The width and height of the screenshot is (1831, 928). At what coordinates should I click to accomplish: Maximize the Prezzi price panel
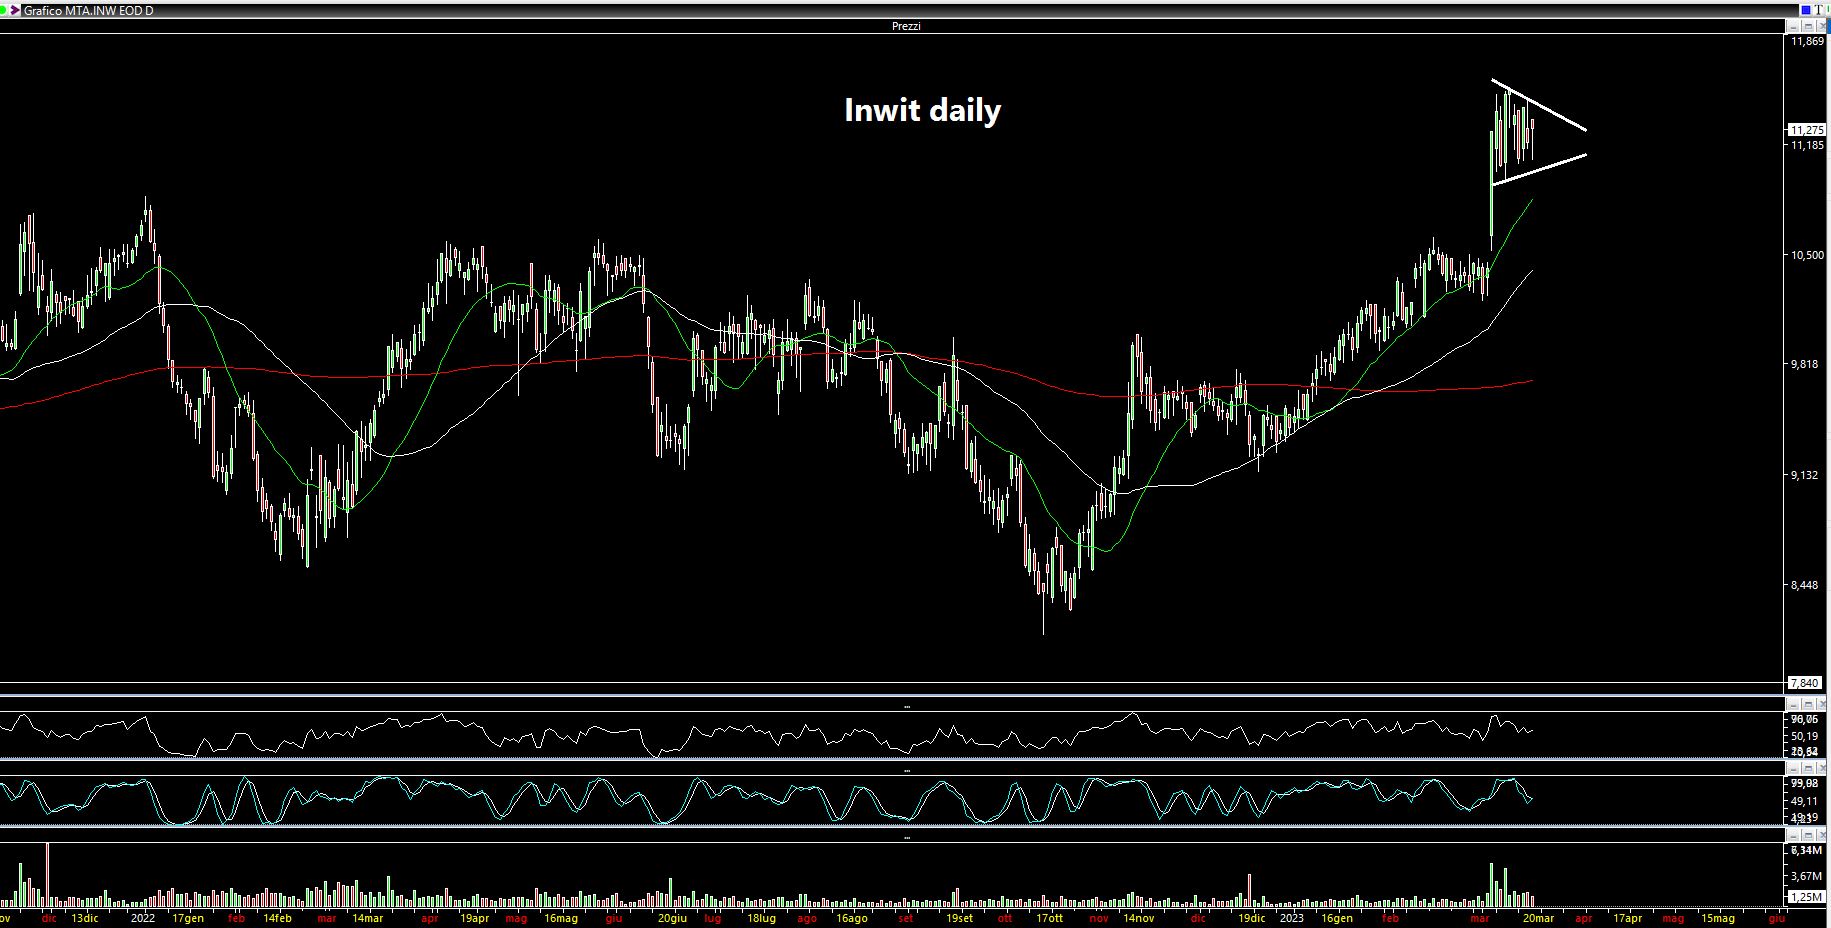1808,26
